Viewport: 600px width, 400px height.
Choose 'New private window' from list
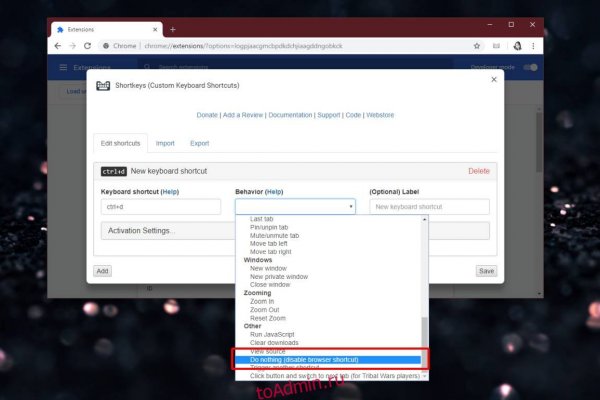point(279,276)
